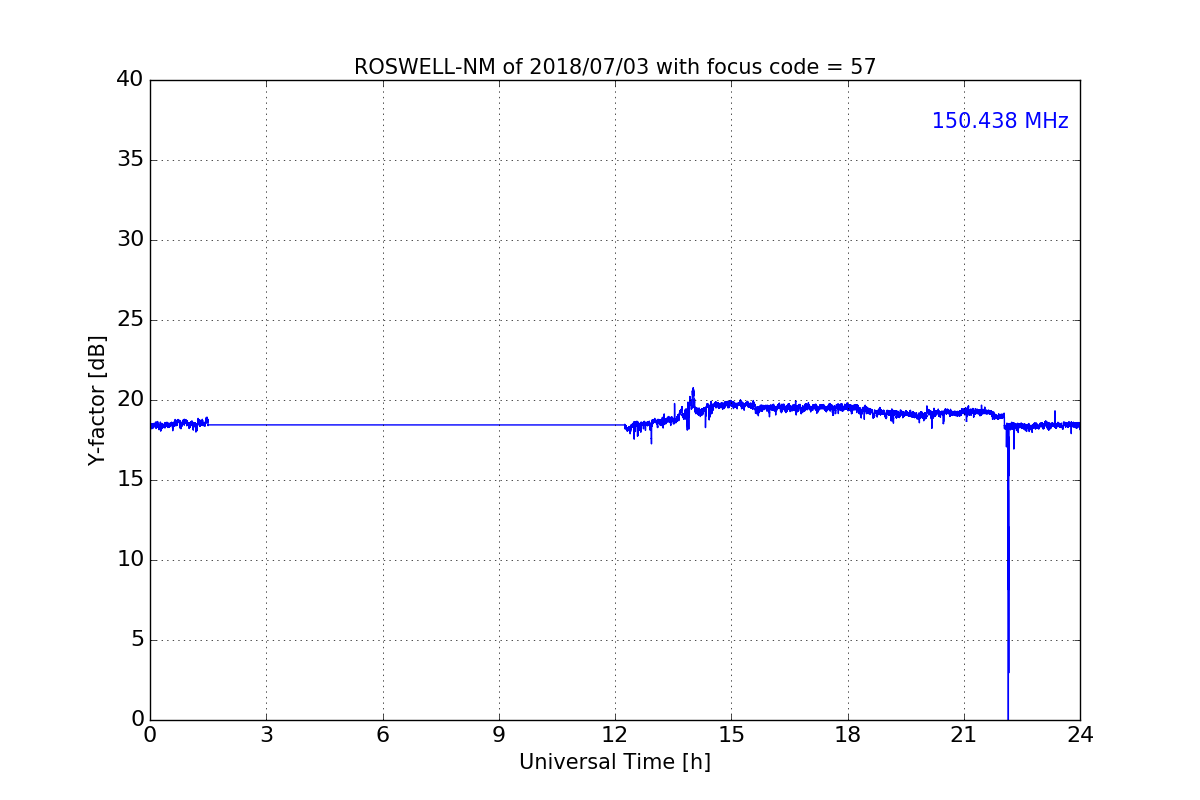This screenshot has height=800, width=1200.
Task: Click the x-axis tick label '6'
Action: (x=383, y=735)
